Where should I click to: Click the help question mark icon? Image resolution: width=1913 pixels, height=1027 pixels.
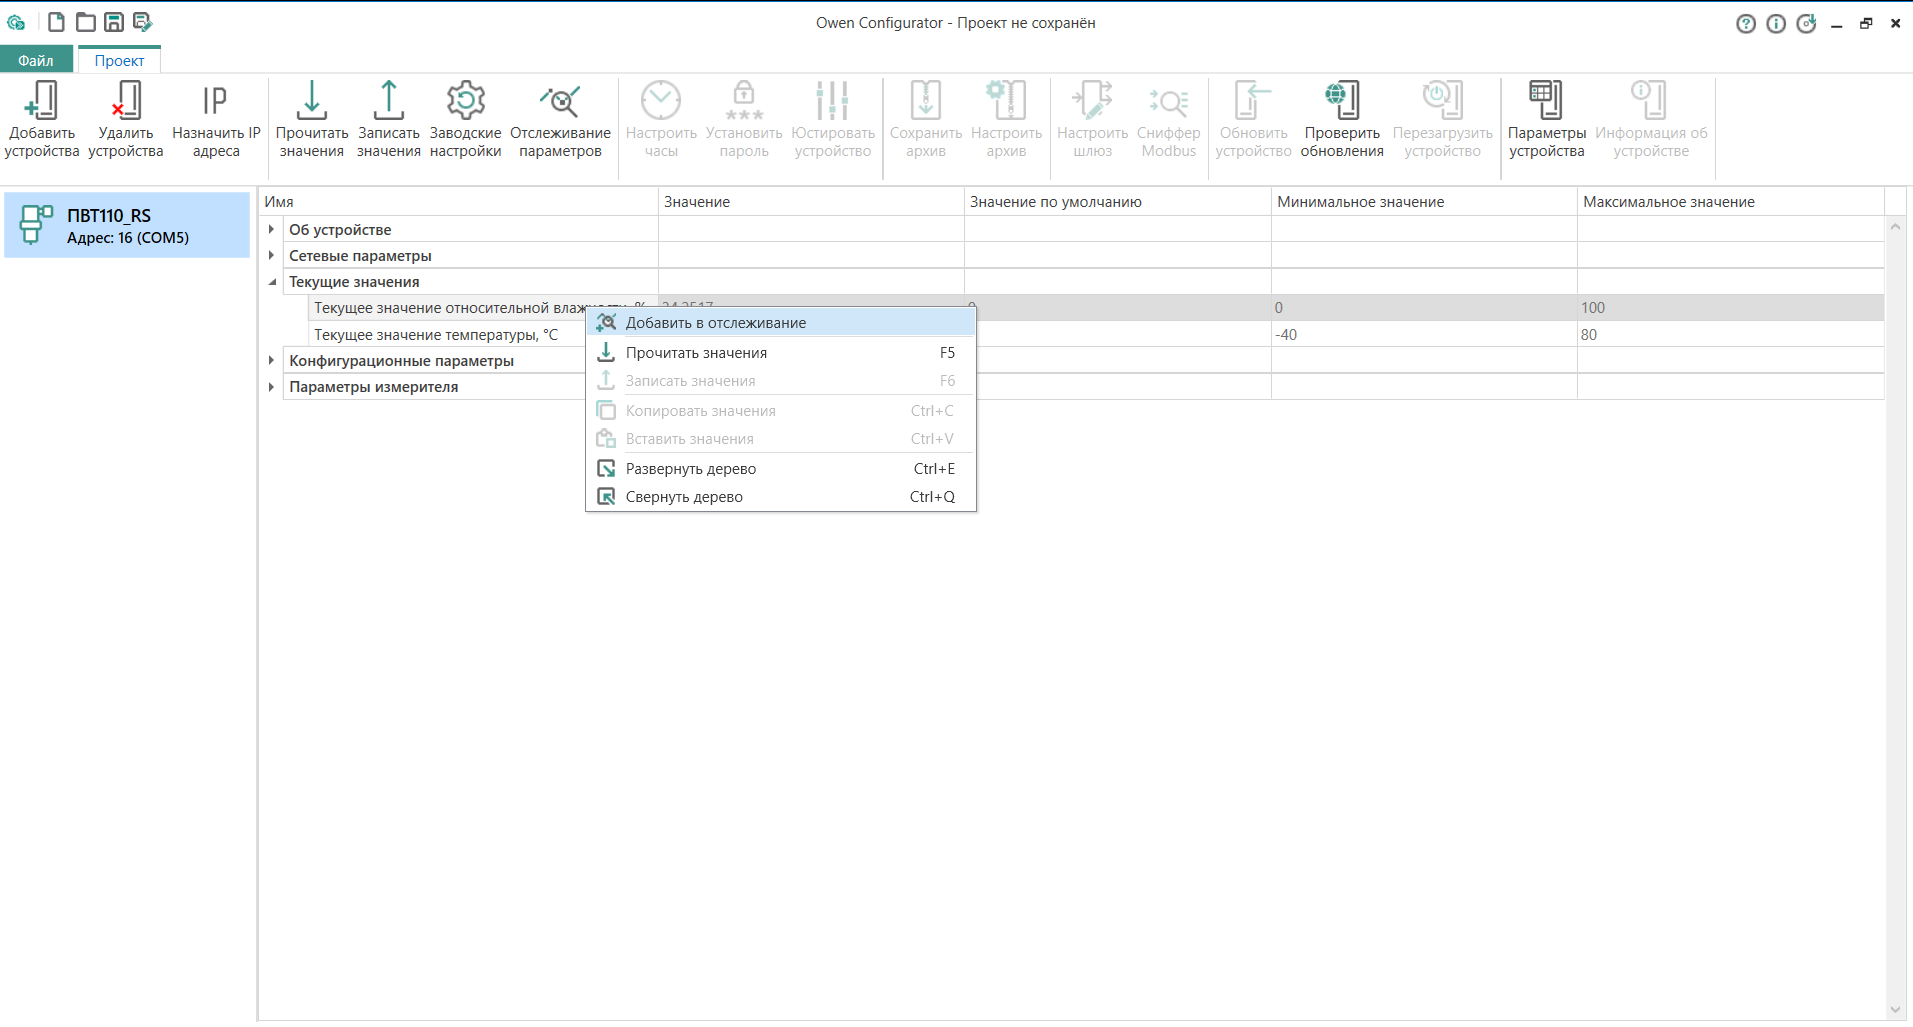coord(1745,24)
